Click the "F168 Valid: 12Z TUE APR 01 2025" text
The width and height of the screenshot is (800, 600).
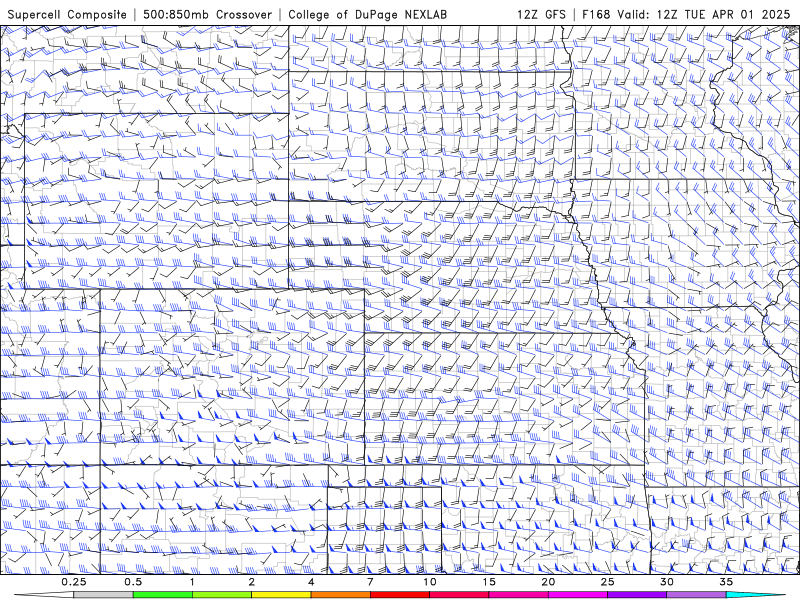point(686,15)
